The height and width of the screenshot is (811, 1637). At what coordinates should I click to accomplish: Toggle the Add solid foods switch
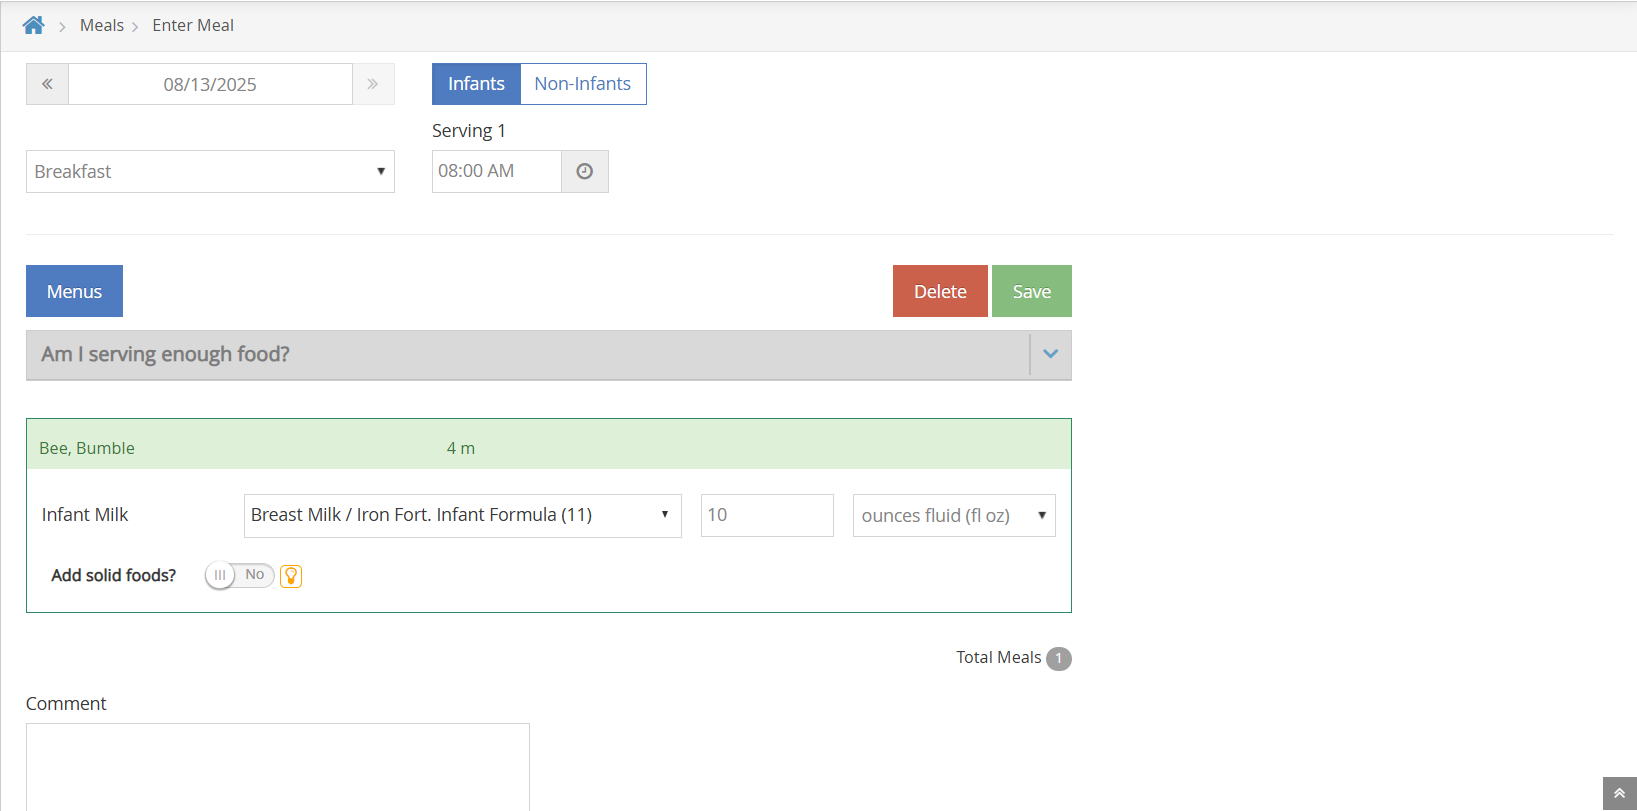click(239, 575)
